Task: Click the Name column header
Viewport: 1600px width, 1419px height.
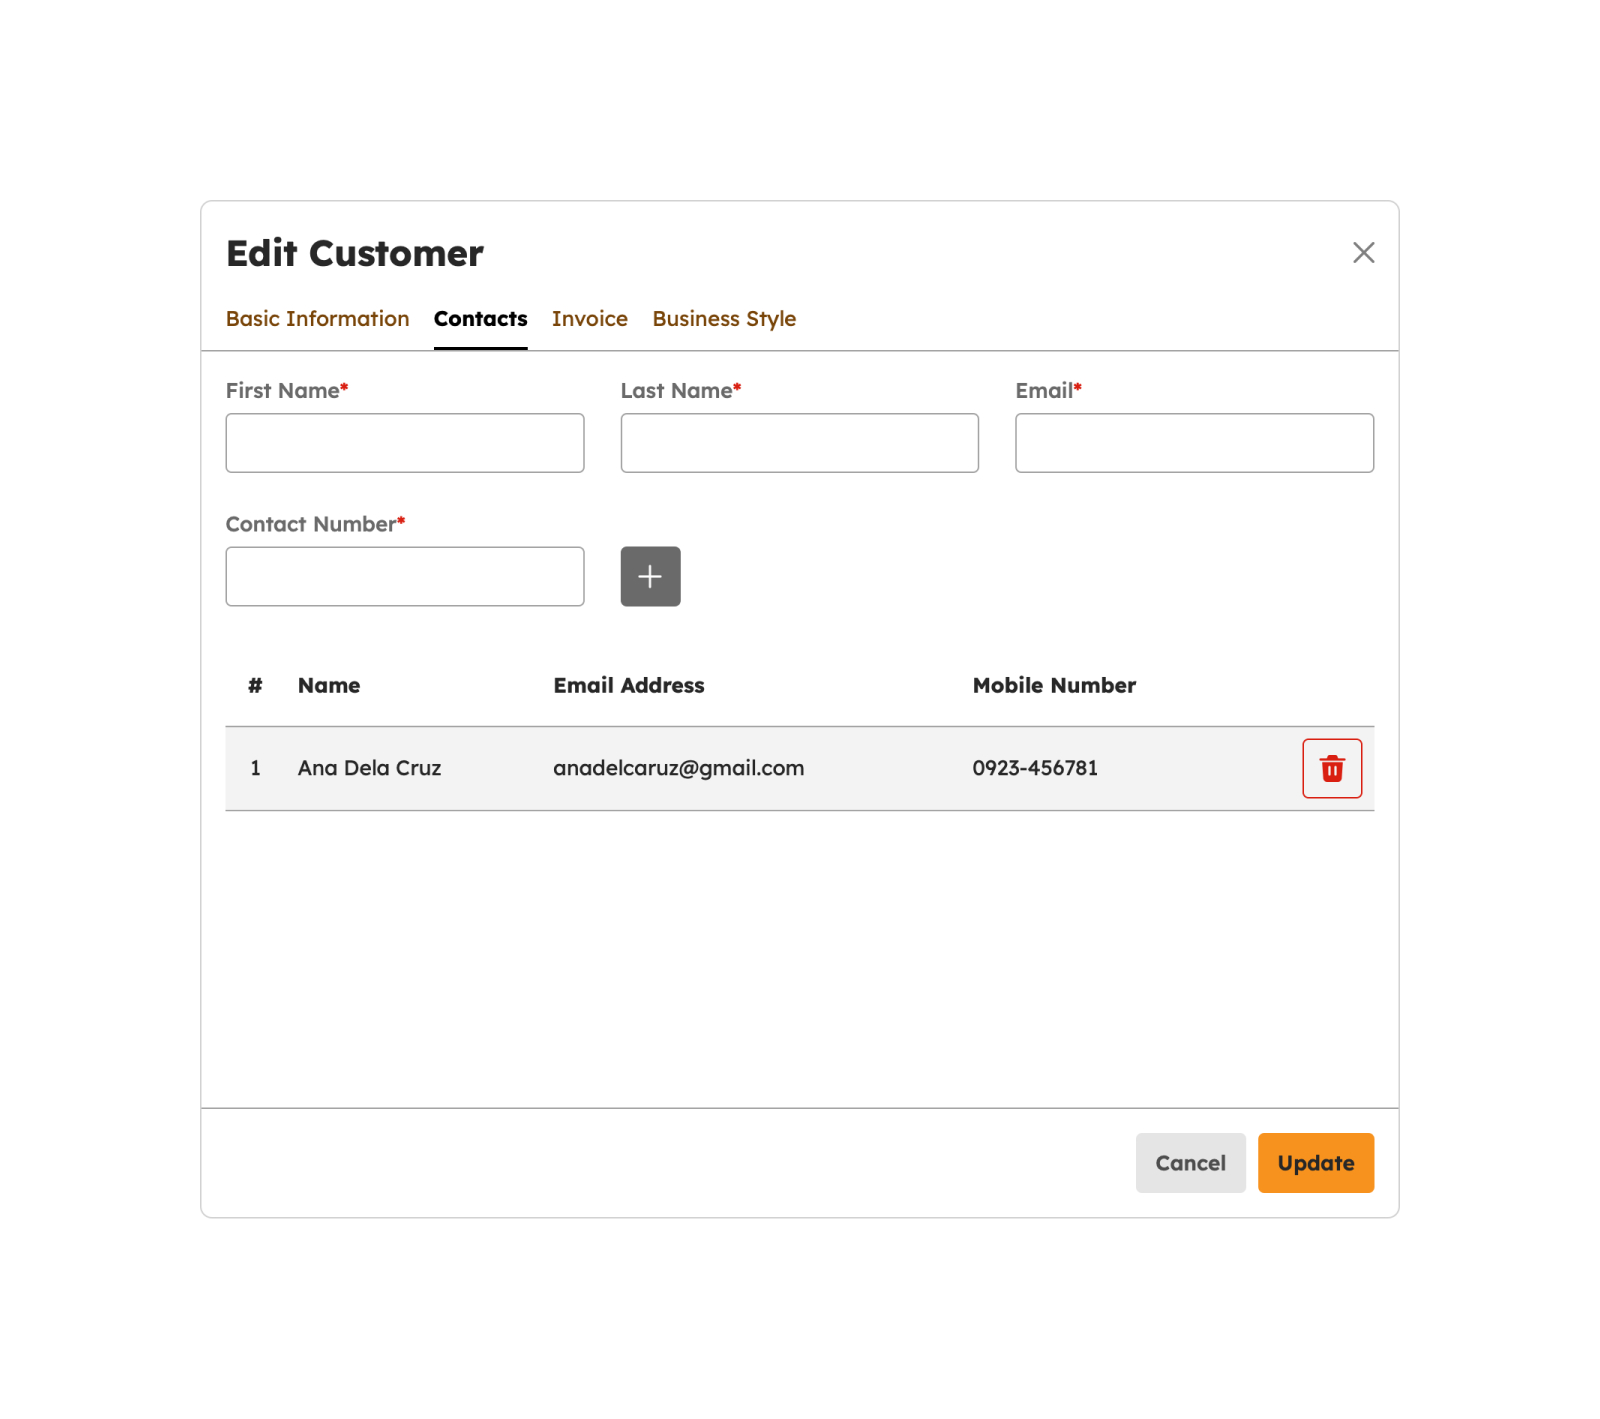Action: (329, 685)
